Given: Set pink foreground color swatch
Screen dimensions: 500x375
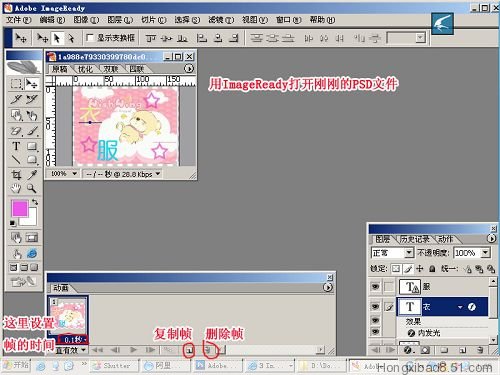Looking at the screenshot, I should pos(19,208).
